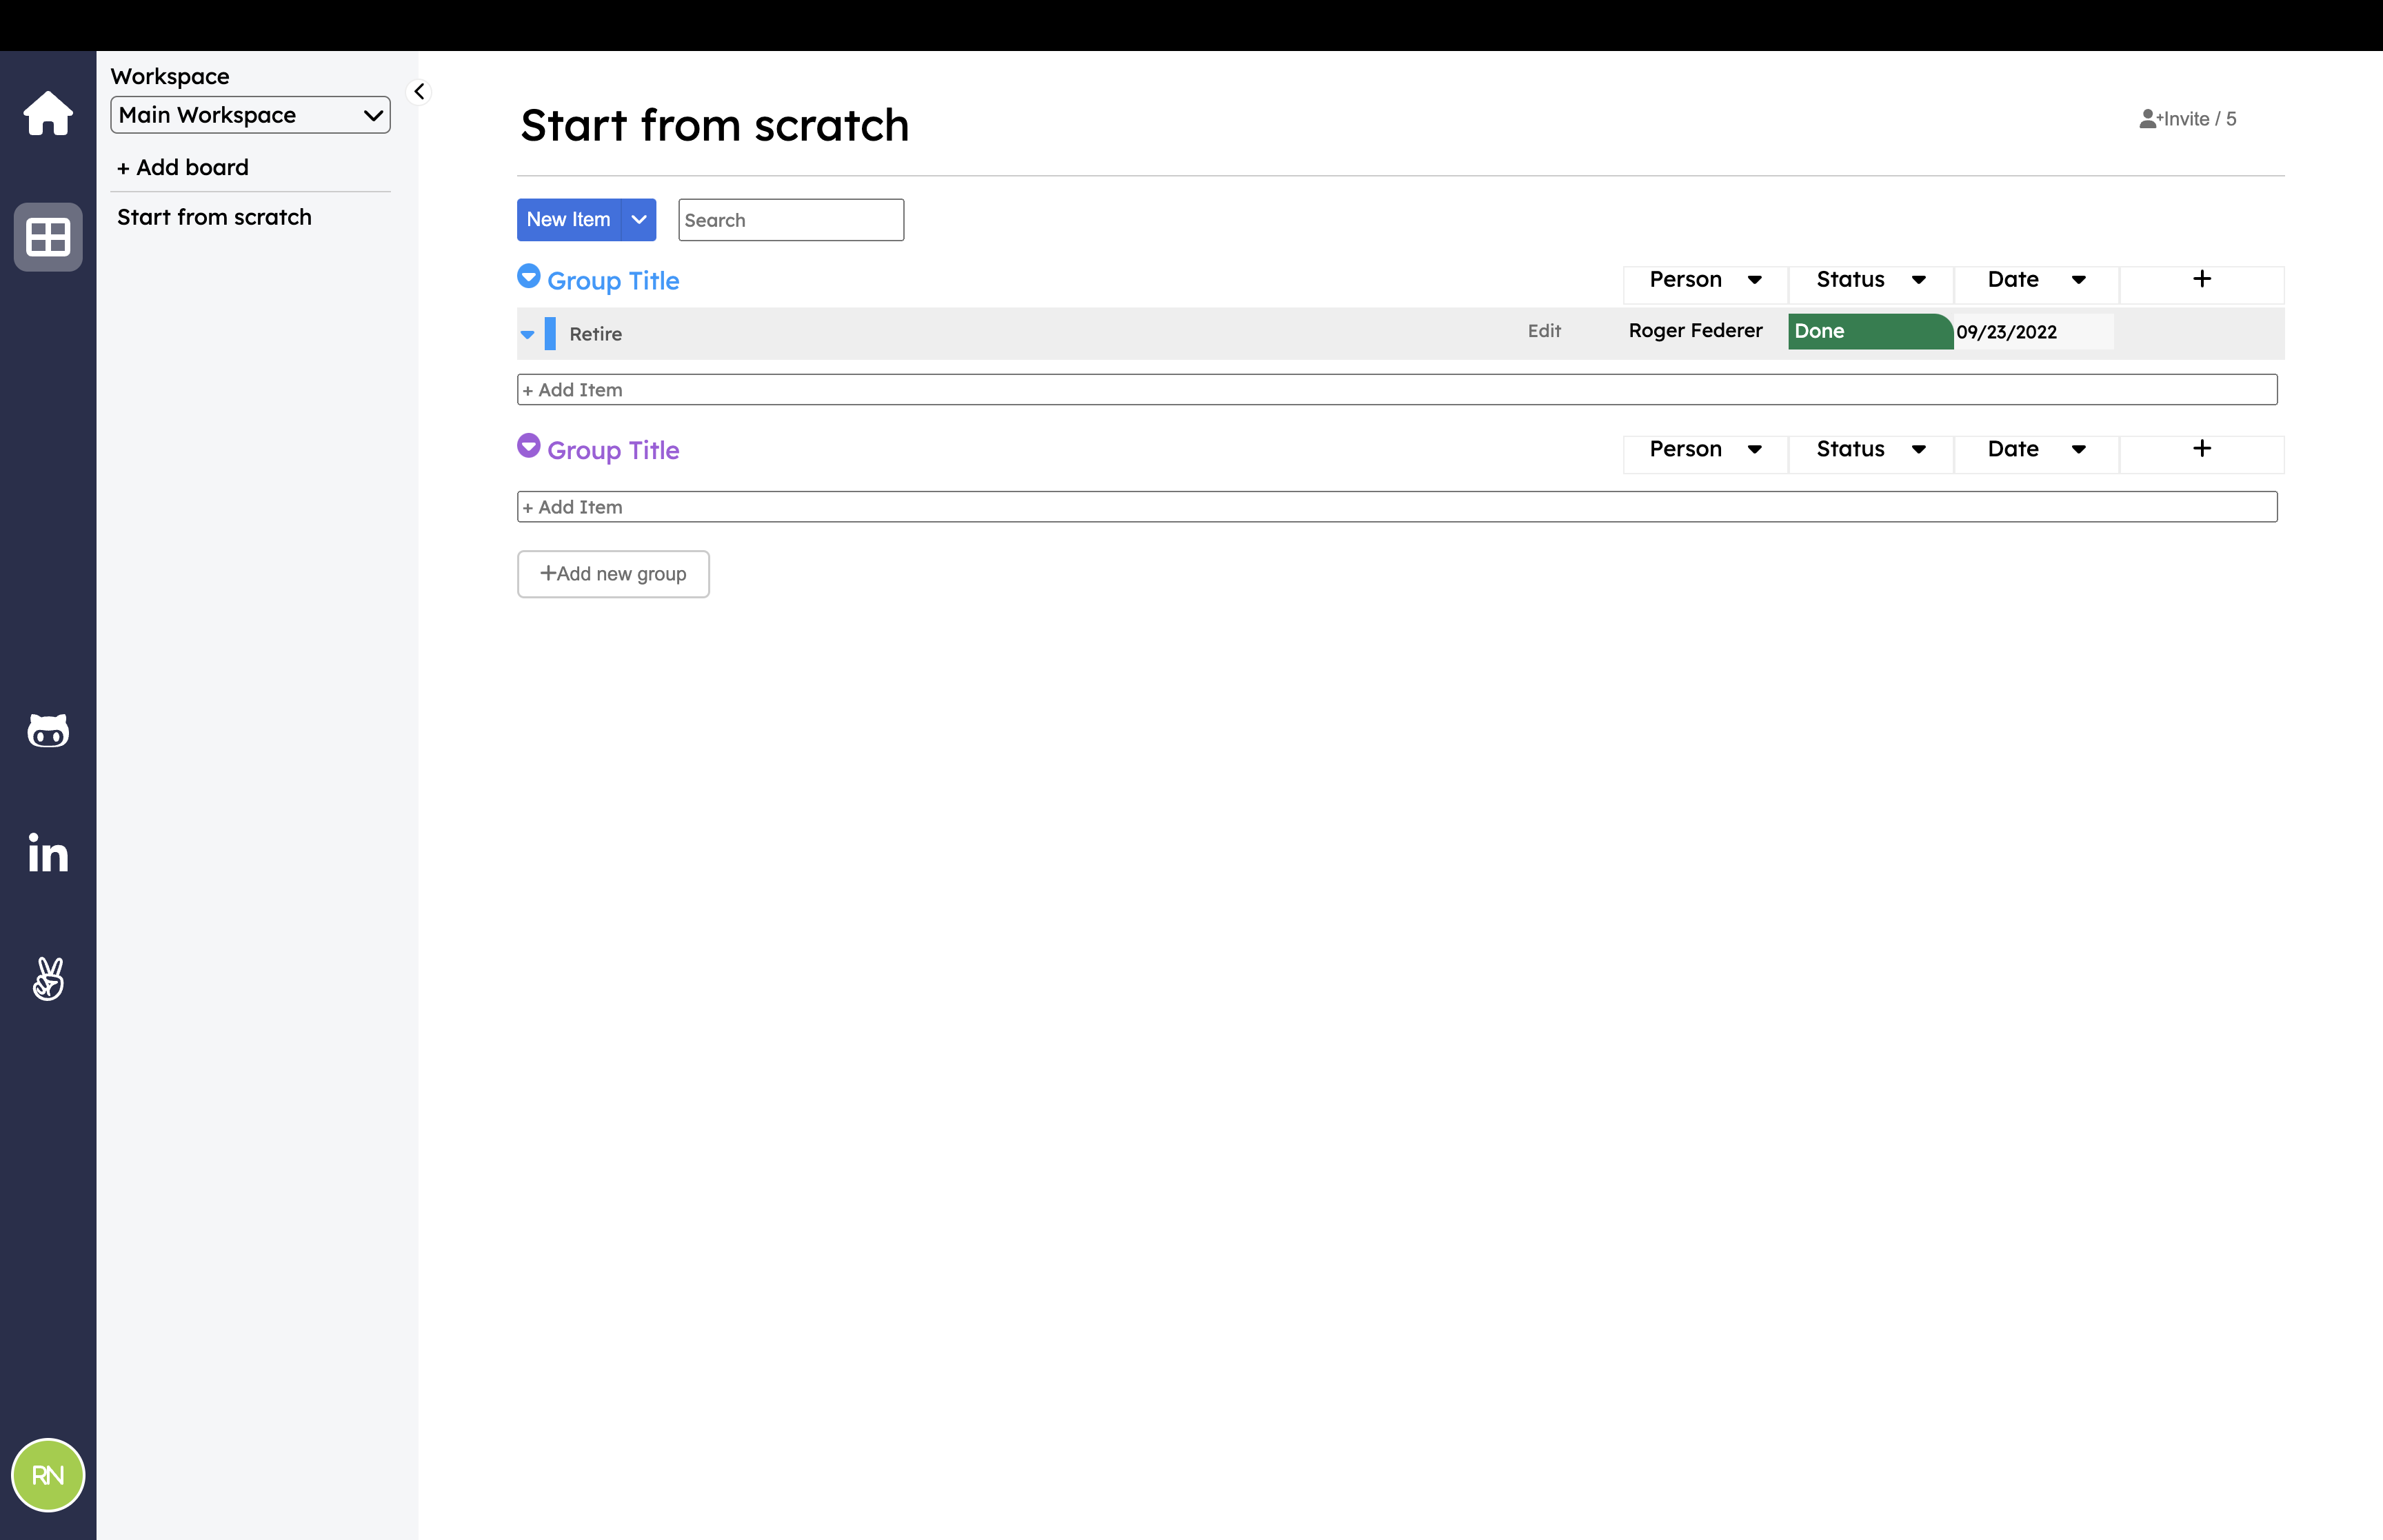Open the Main Workspace dropdown
This screenshot has height=1540, width=2383.
(250, 115)
